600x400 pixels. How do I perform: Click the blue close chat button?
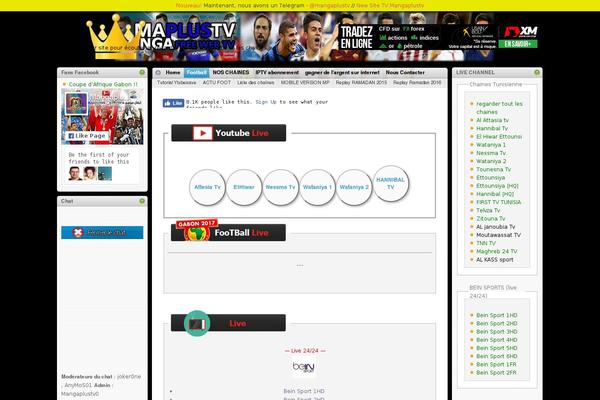pyautogui.click(x=102, y=232)
